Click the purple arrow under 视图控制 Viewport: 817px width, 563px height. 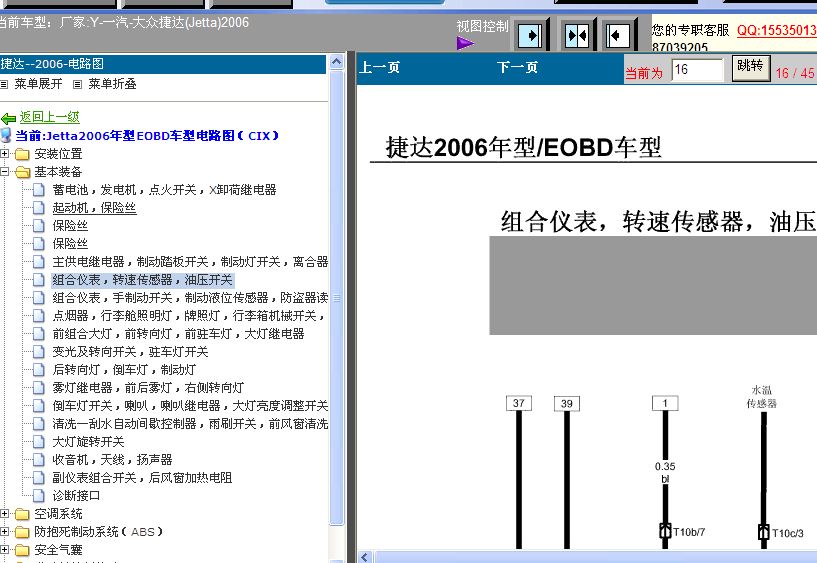pyautogui.click(x=465, y=43)
